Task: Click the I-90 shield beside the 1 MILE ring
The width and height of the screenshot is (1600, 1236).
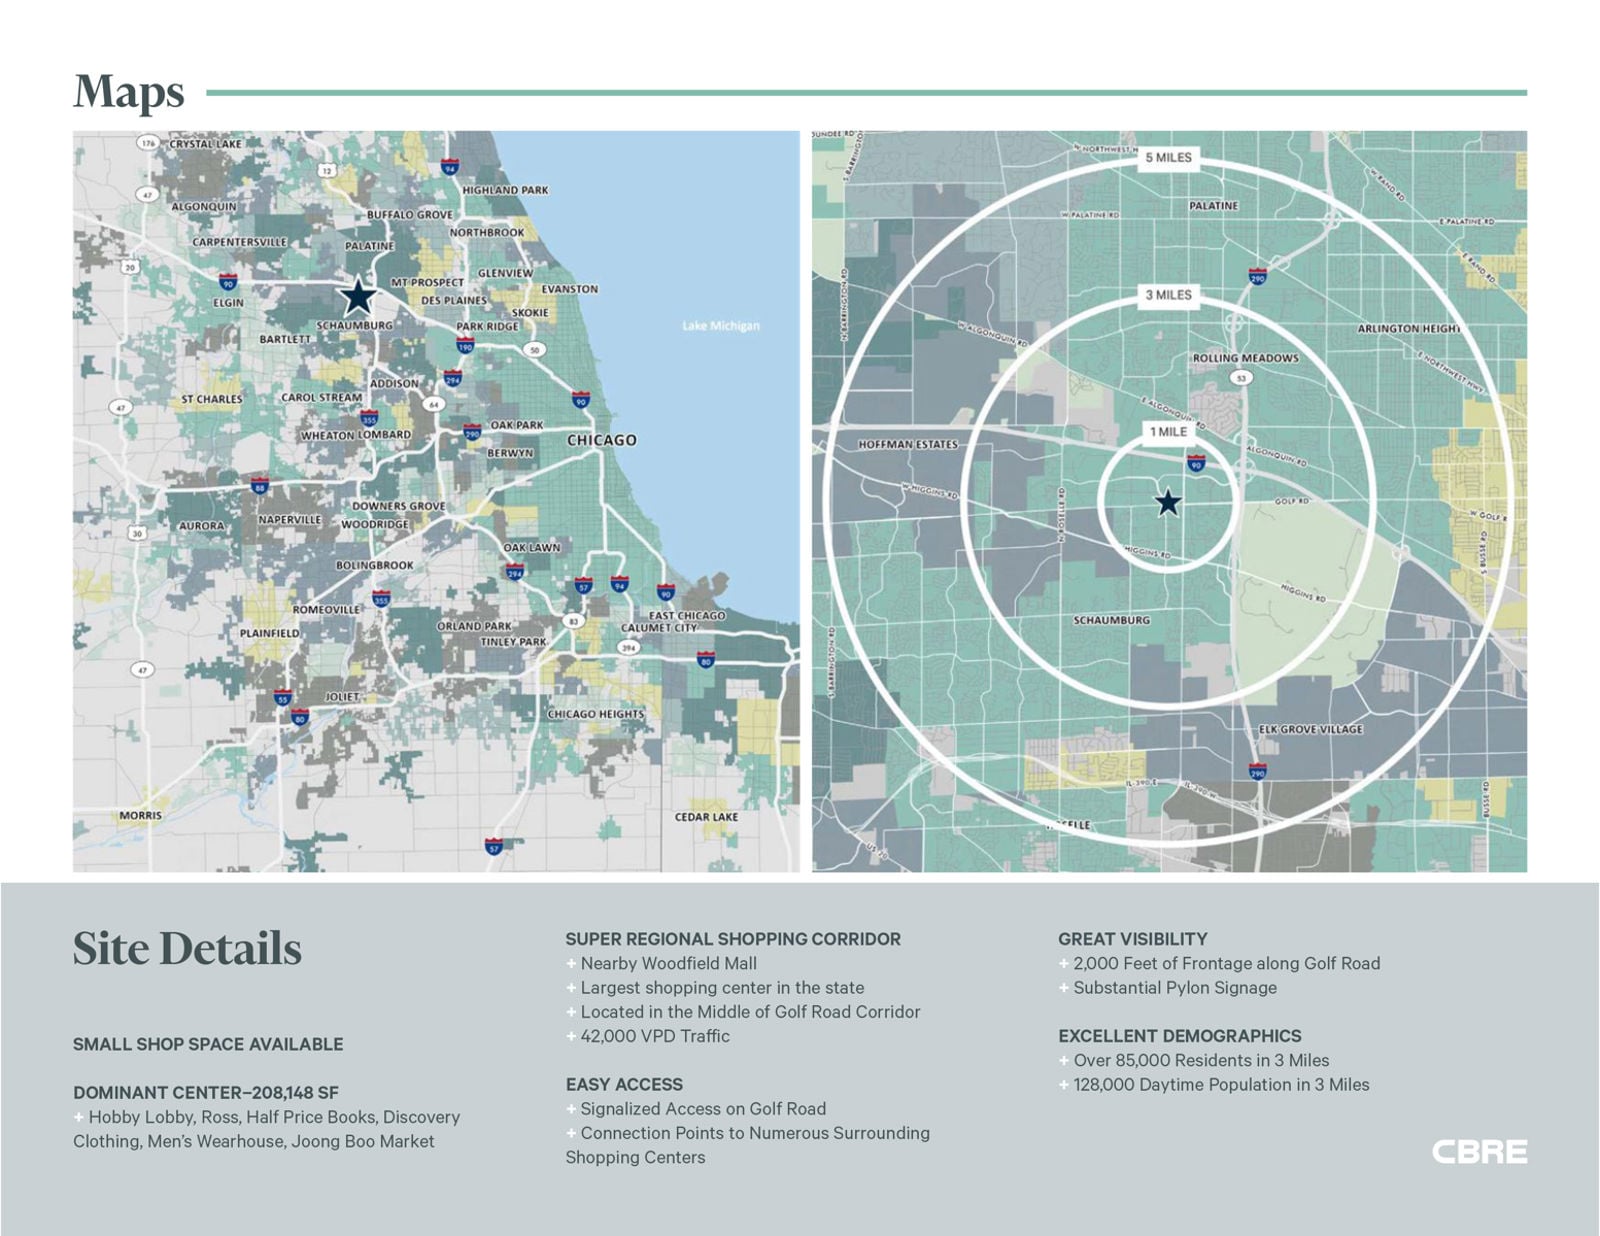Action: click(1196, 463)
